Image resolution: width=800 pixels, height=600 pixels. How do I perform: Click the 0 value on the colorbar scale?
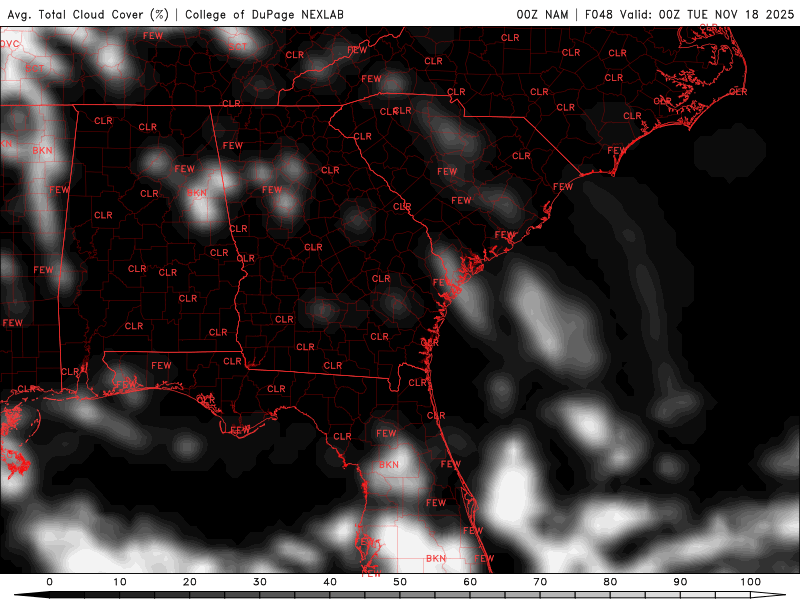click(49, 582)
